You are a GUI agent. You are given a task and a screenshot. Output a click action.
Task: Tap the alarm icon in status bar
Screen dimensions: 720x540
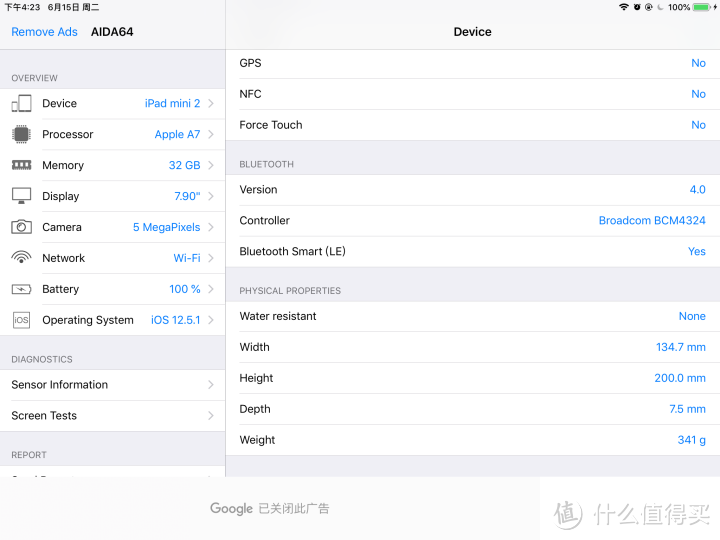point(637,7)
